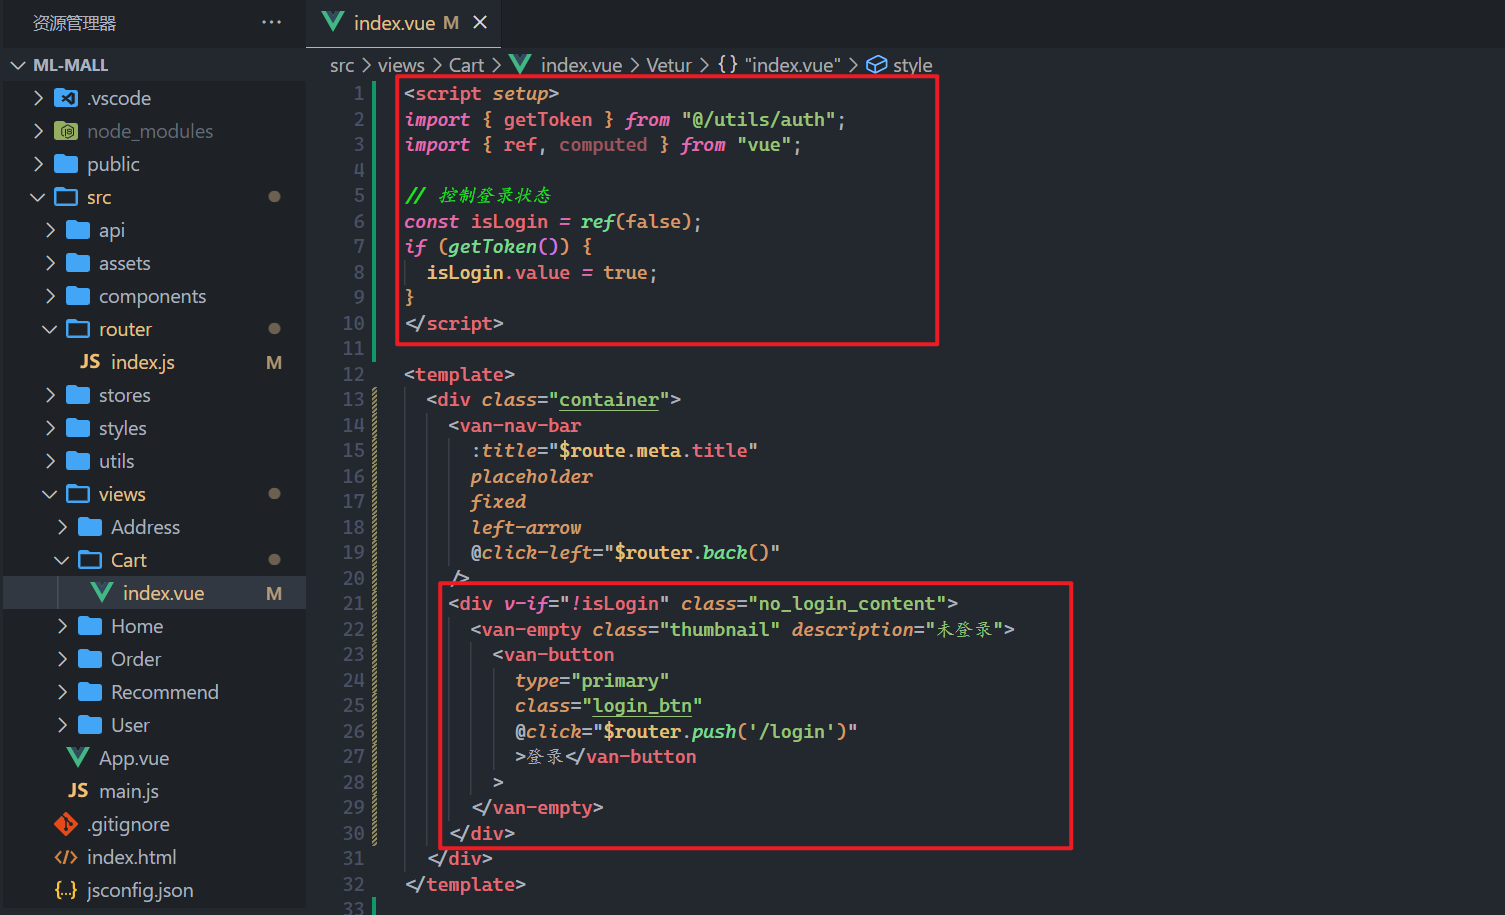Image resolution: width=1505 pixels, height=915 pixels.
Task: Click the components folder icon
Action: [78, 296]
